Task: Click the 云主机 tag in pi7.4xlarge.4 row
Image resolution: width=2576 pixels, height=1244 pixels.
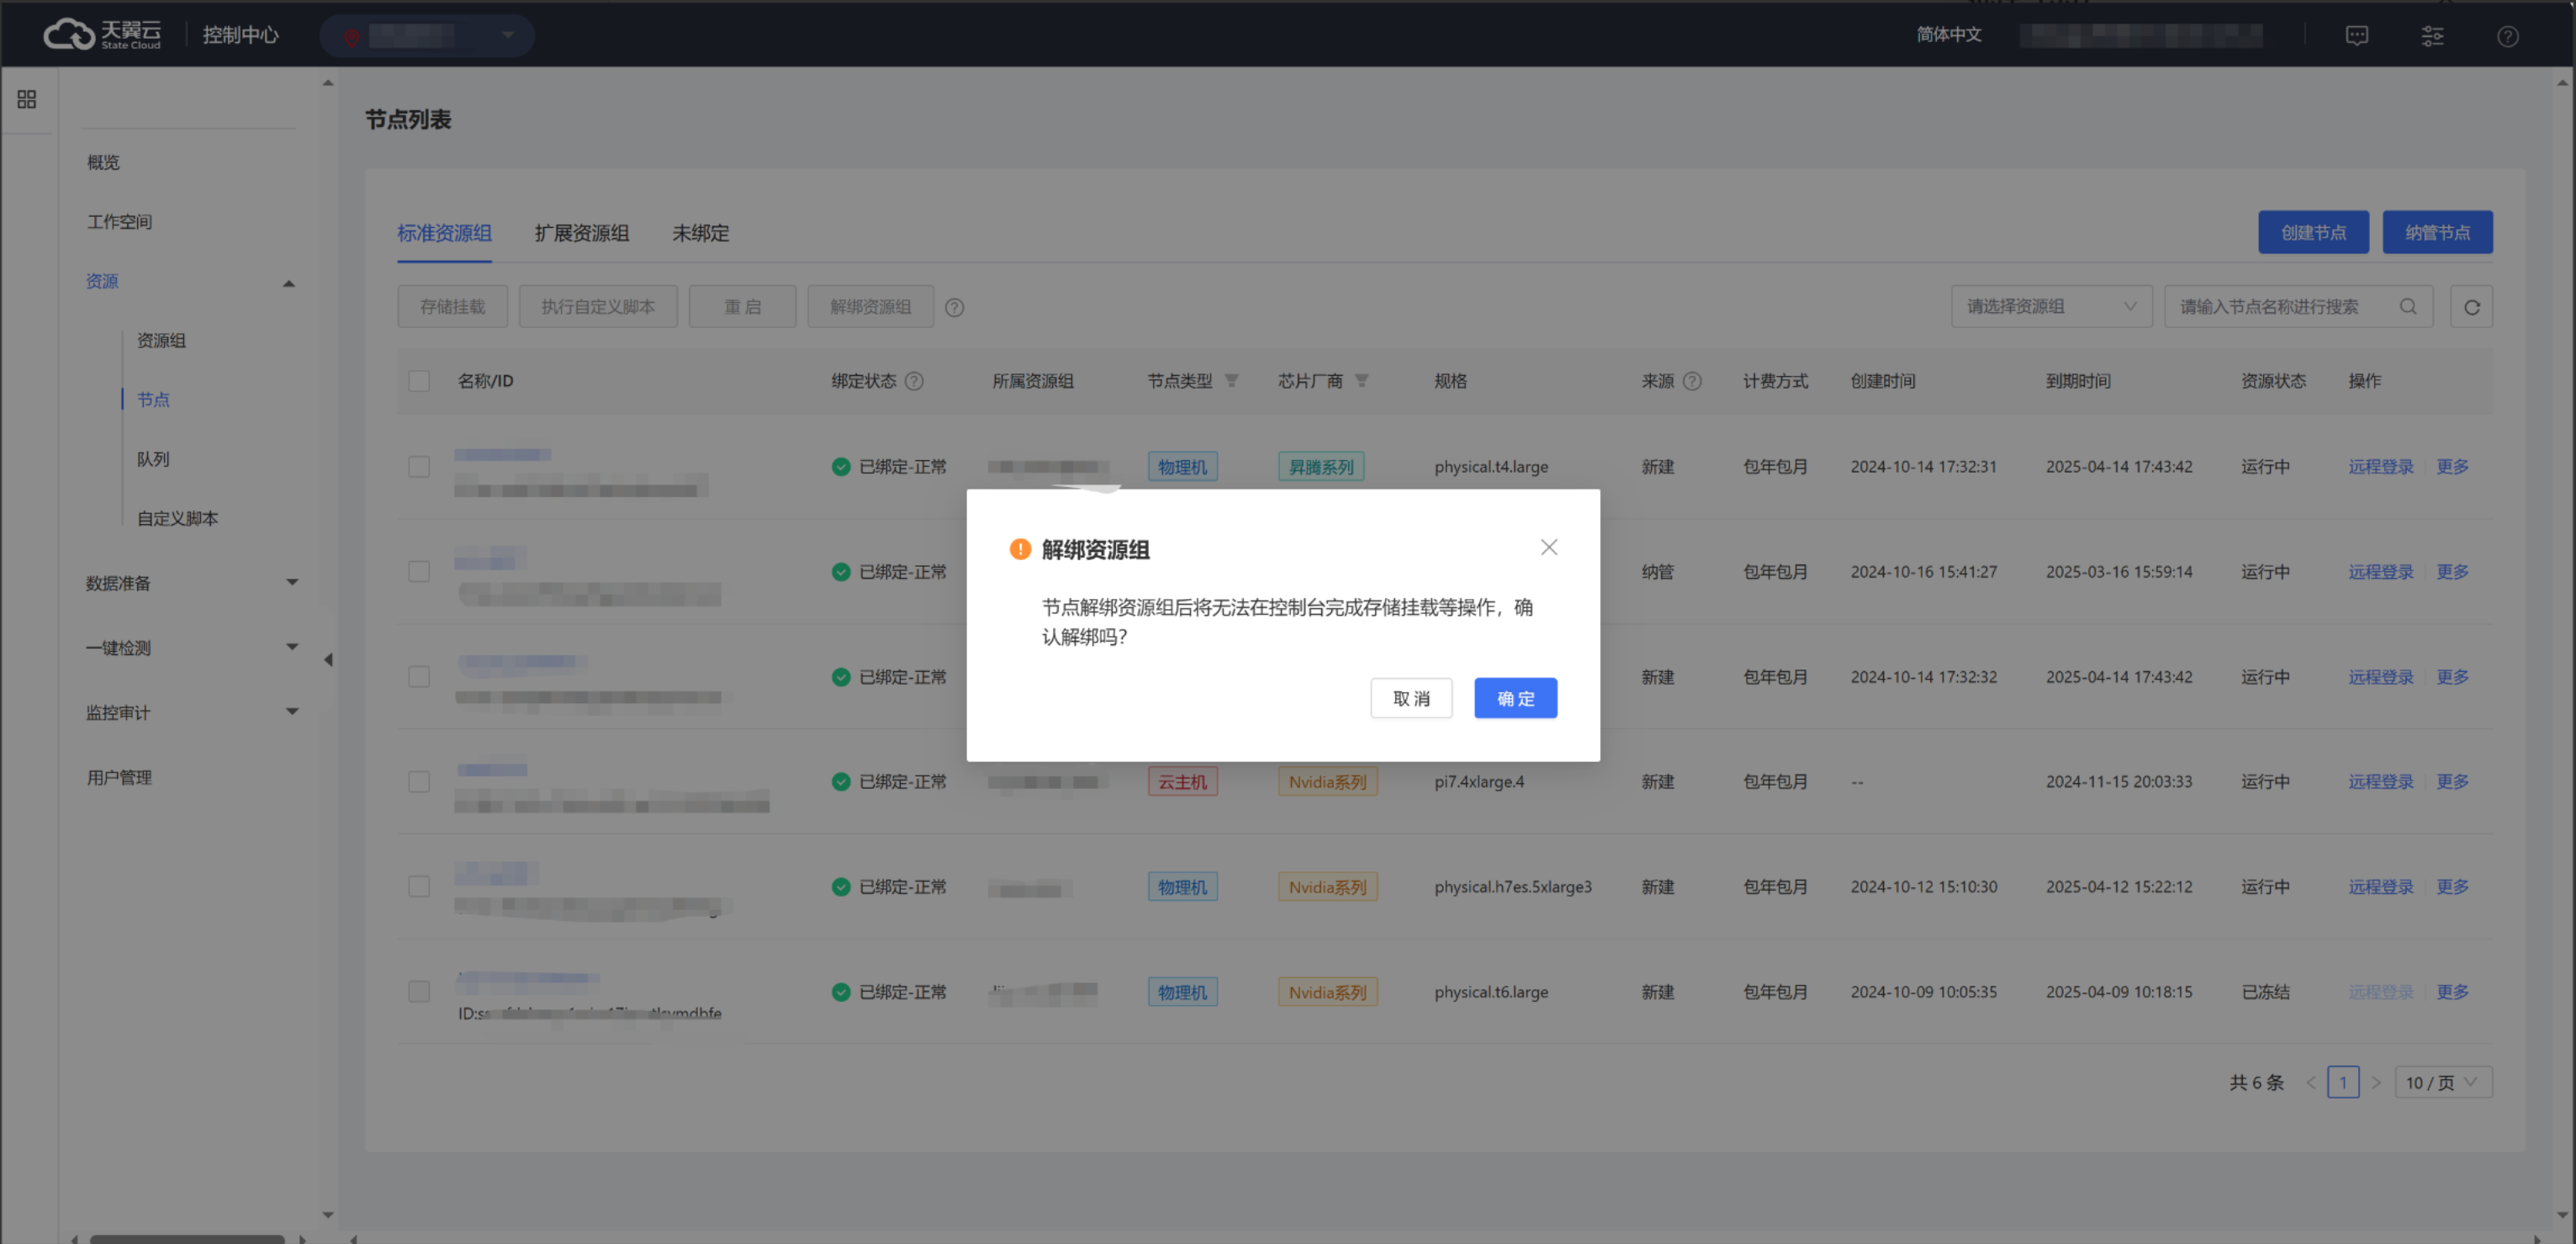Action: click(x=1182, y=782)
